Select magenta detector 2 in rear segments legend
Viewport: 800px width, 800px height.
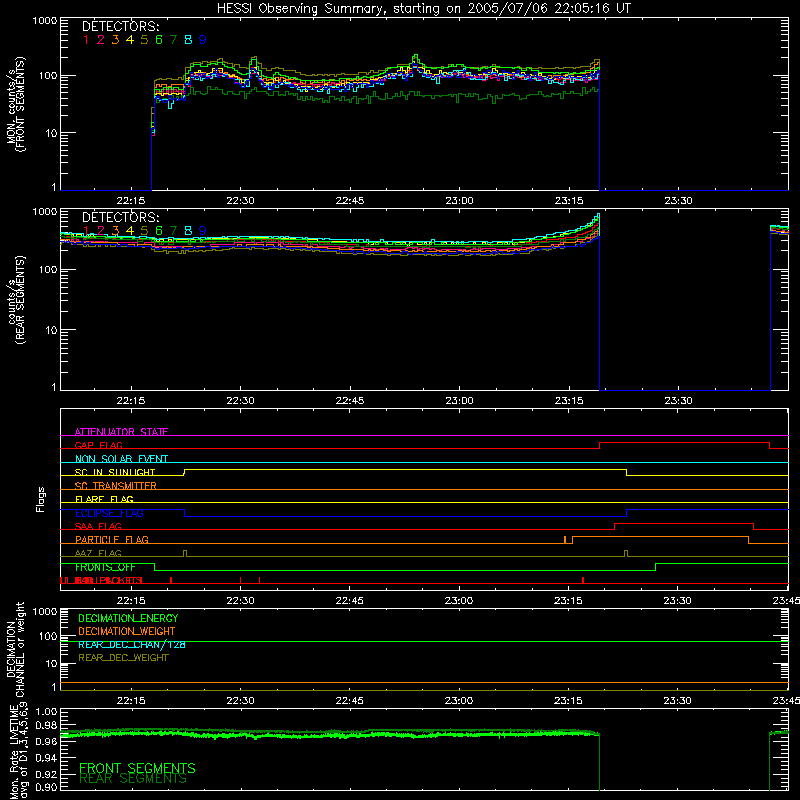point(101,231)
